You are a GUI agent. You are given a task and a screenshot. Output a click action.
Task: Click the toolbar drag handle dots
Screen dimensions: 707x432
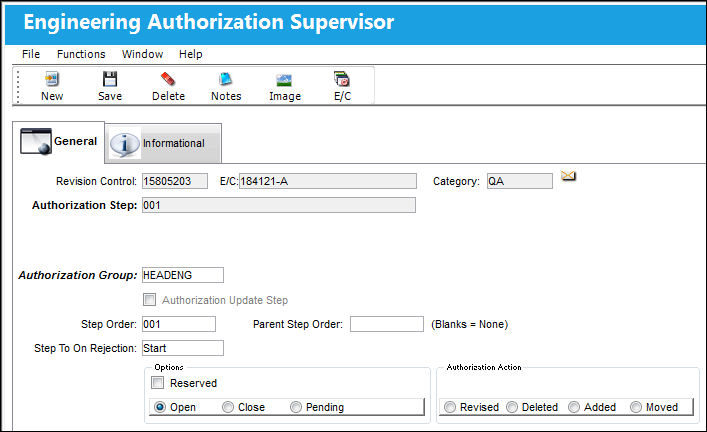click(18, 86)
